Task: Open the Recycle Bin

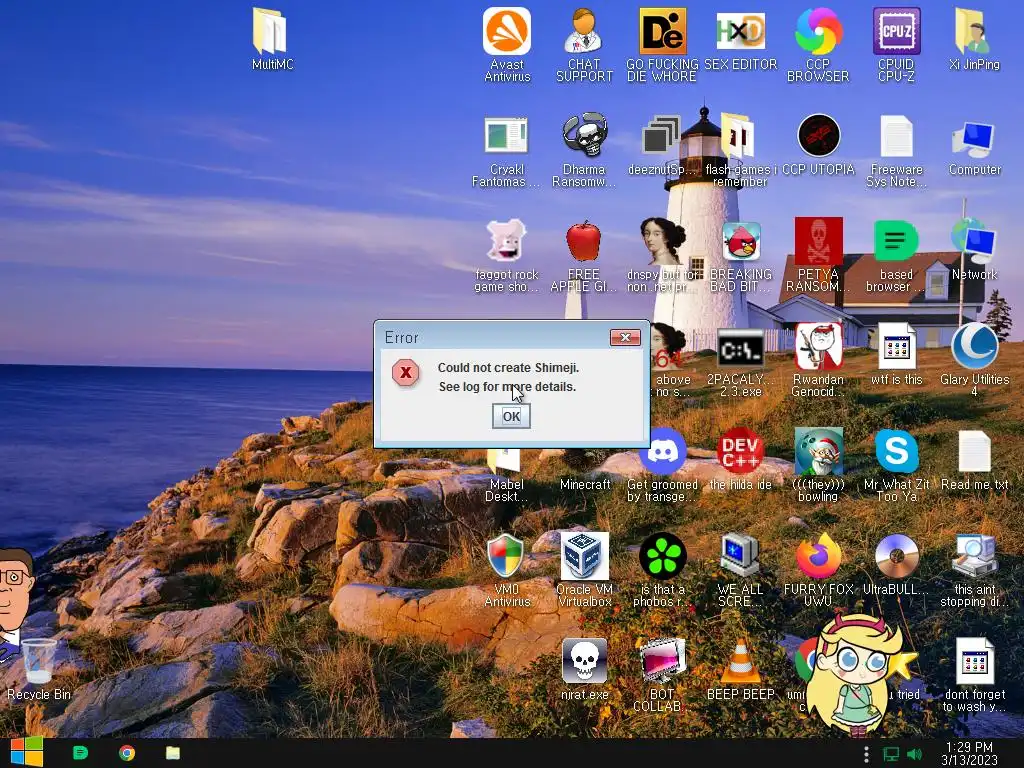Action: pos(39,670)
